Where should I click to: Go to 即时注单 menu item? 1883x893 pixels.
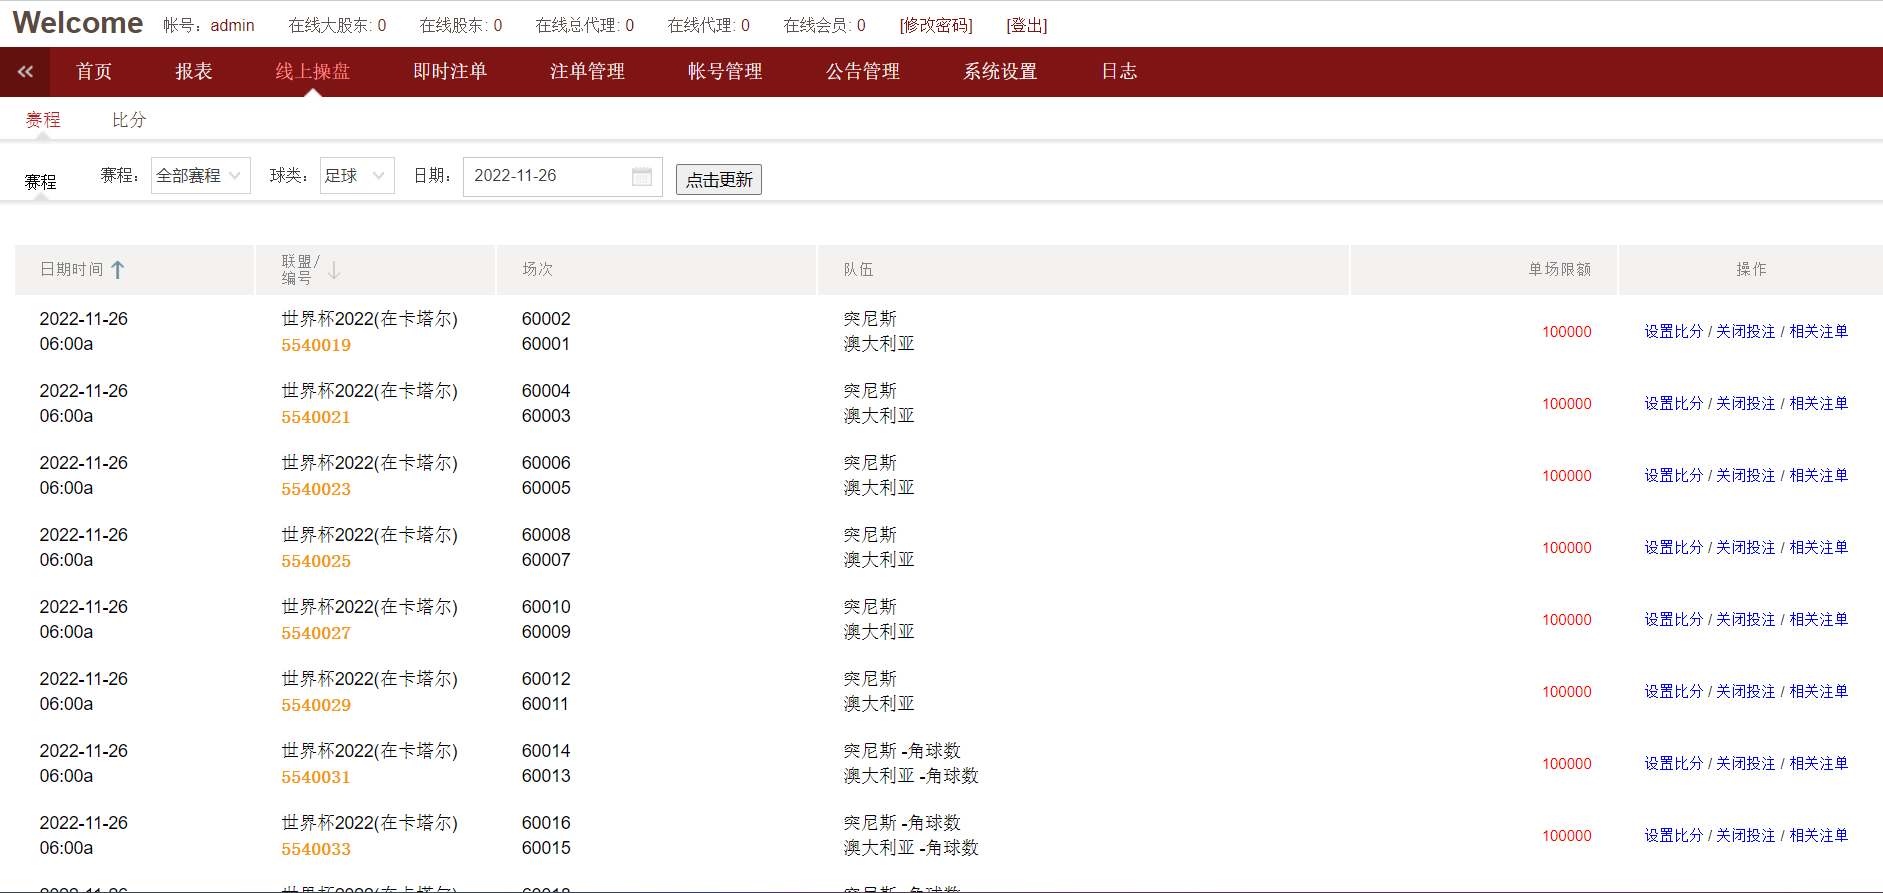[x=450, y=72]
